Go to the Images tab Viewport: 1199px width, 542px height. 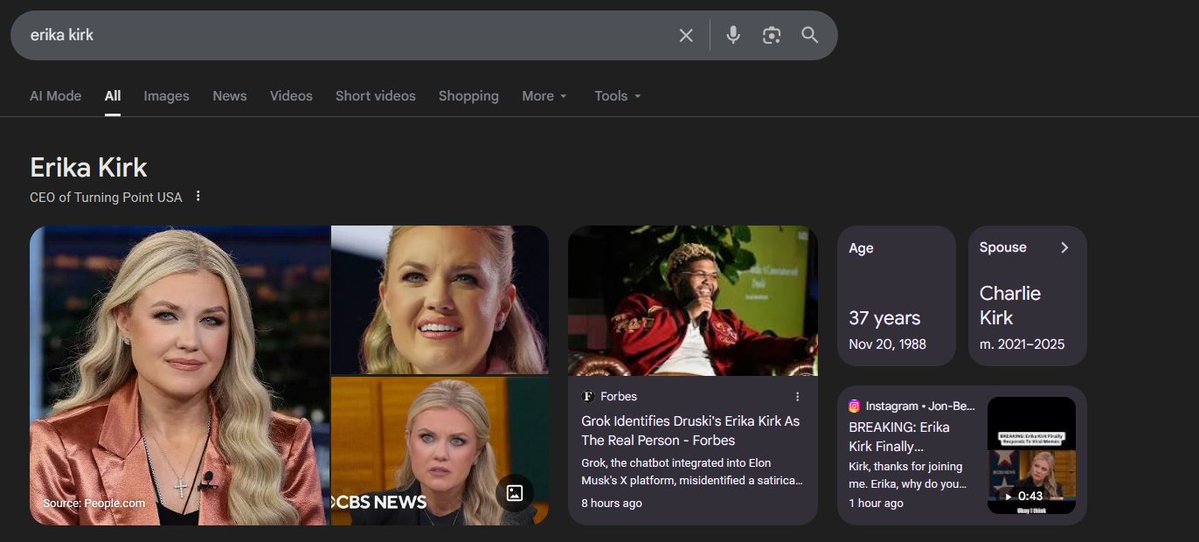click(x=166, y=96)
